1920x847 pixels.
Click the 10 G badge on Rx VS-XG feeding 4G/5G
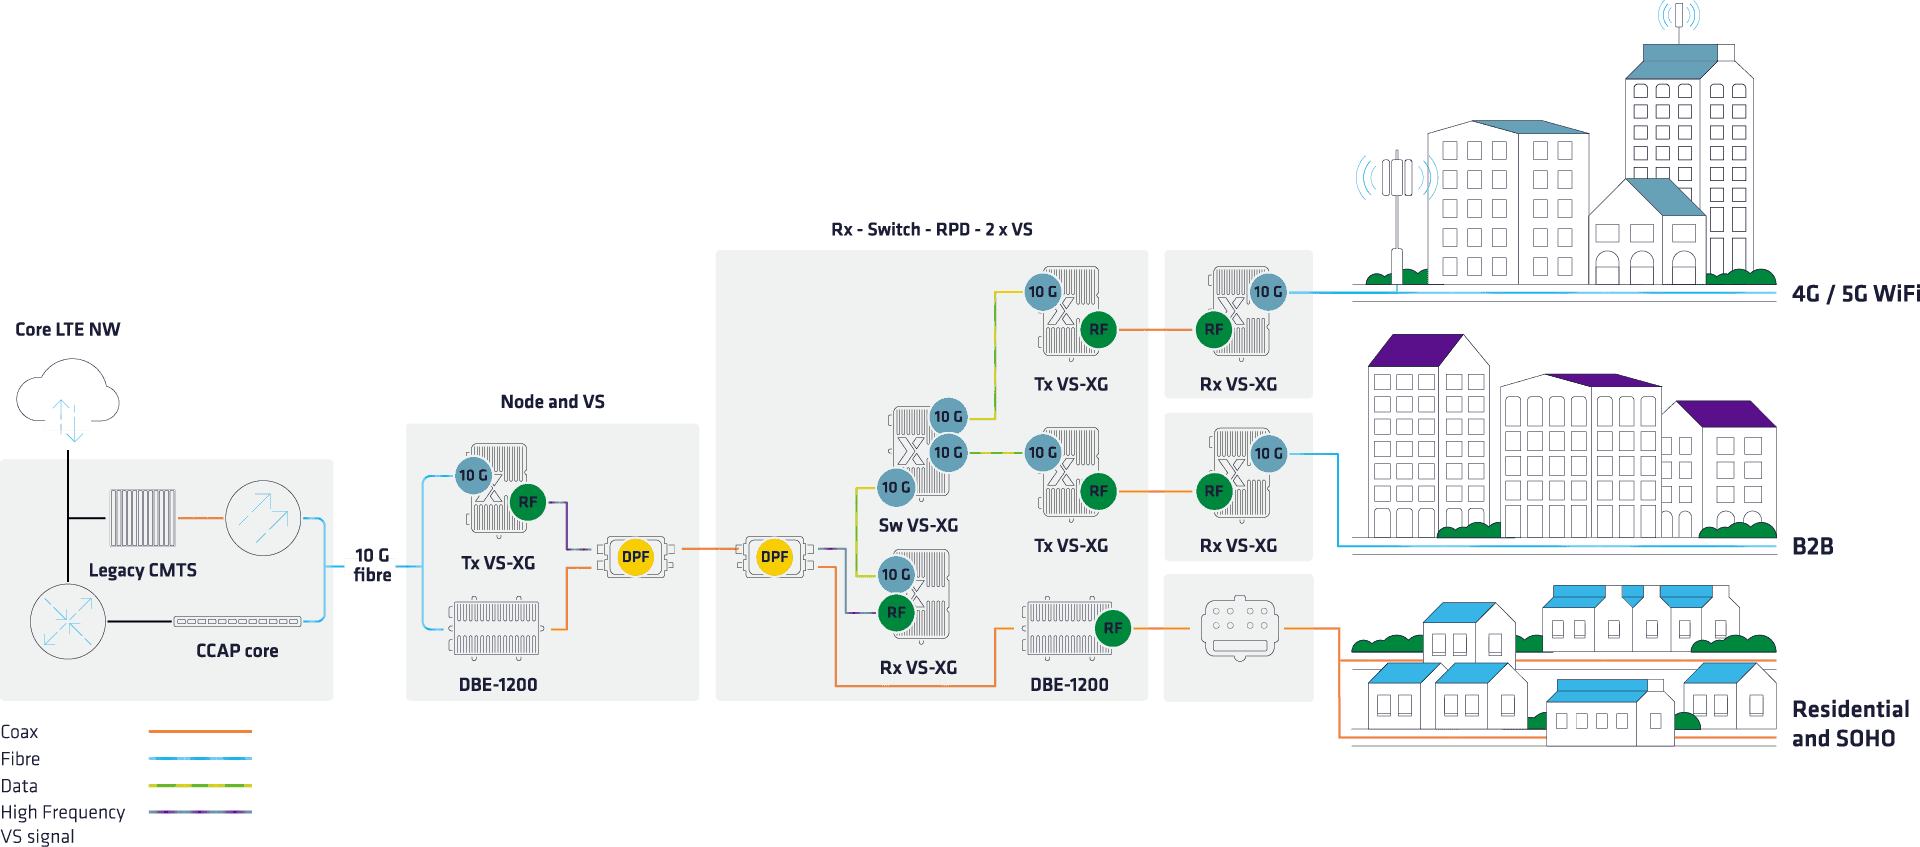[x=1268, y=292]
